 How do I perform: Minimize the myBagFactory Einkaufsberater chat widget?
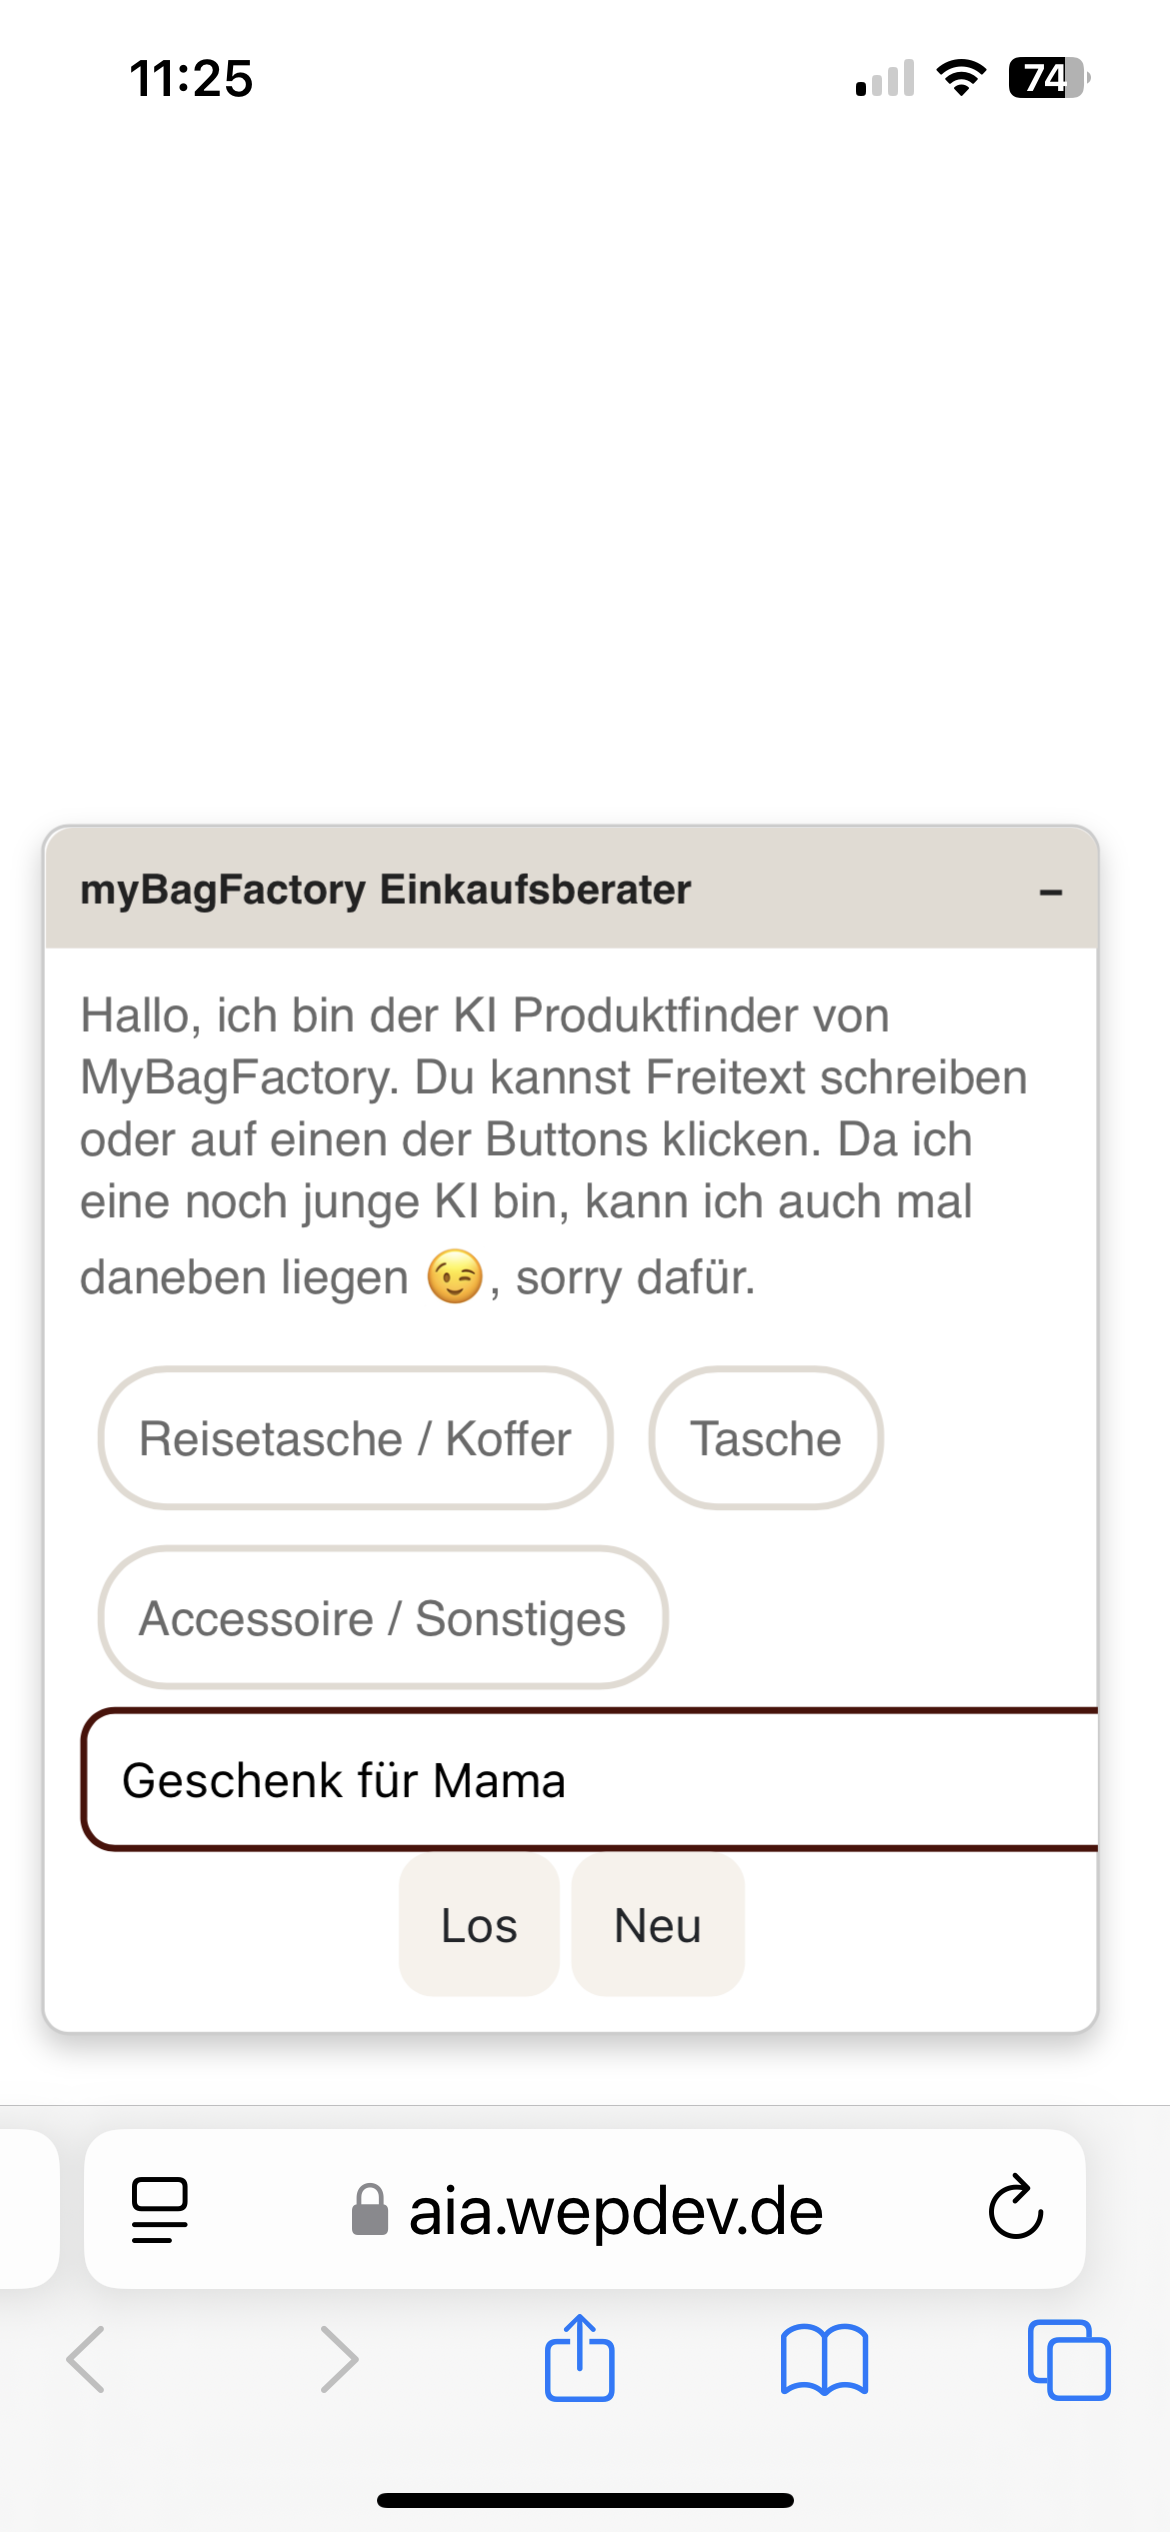1050,891
